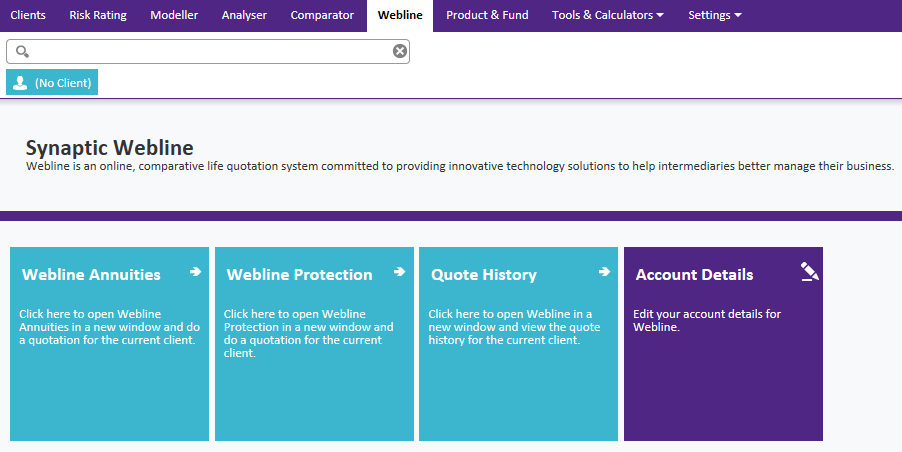Select the active Webline tab
The width and height of the screenshot is (902, 452).
pyautogui.click(x=400, y=16)
